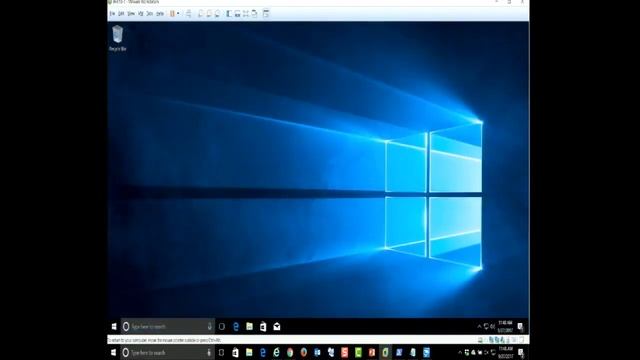
Task: Click the guest volume tray icon
Action: pyautogui.click(x=492, y=327)
